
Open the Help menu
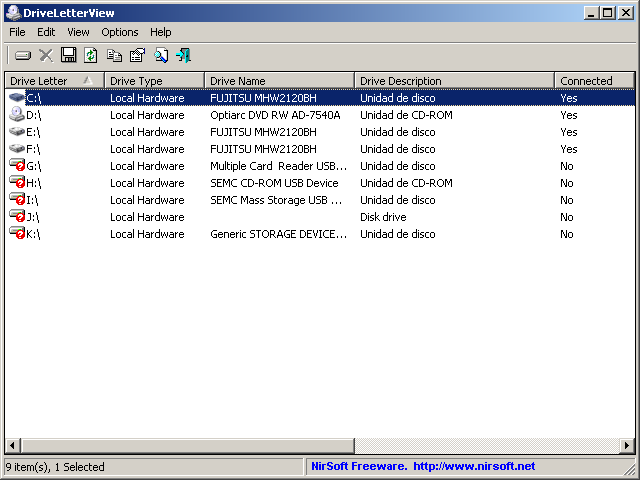[x=160, y=32]
